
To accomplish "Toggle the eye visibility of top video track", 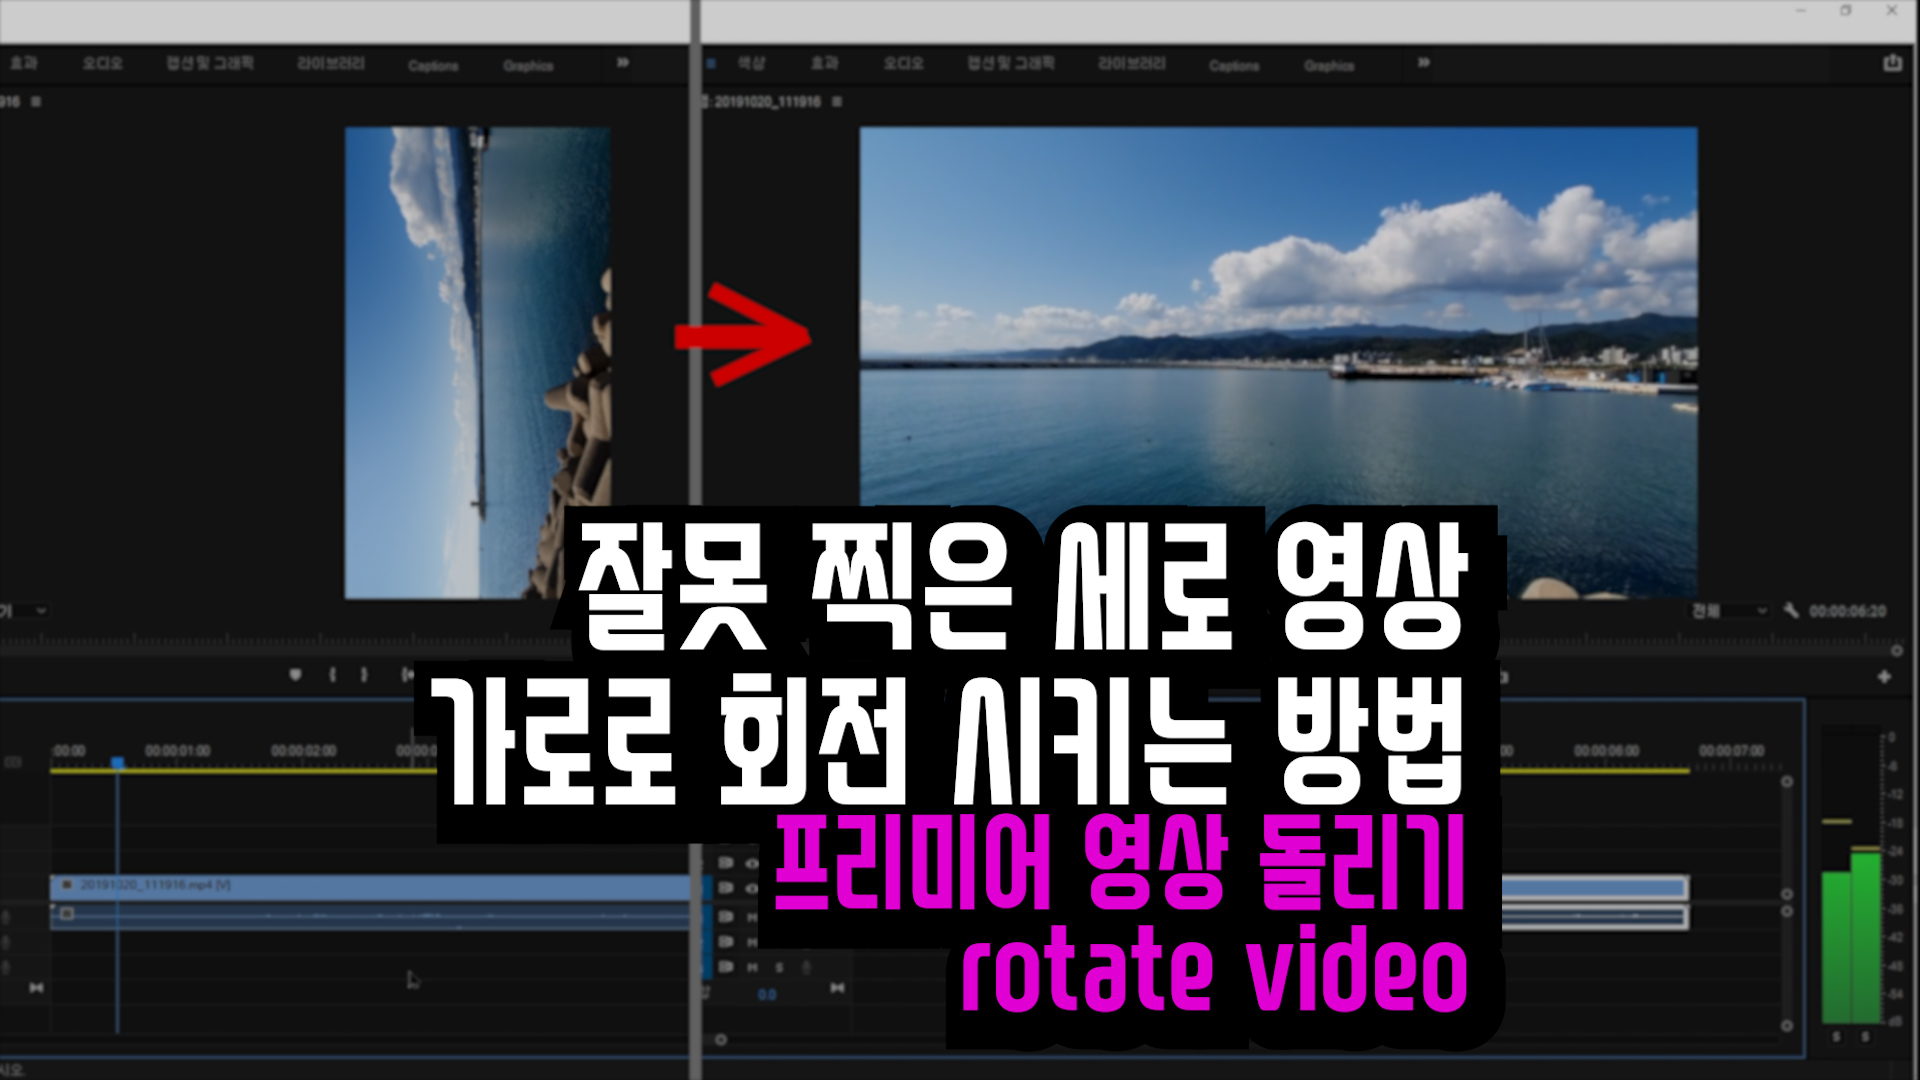I will (x=751, y=862).
